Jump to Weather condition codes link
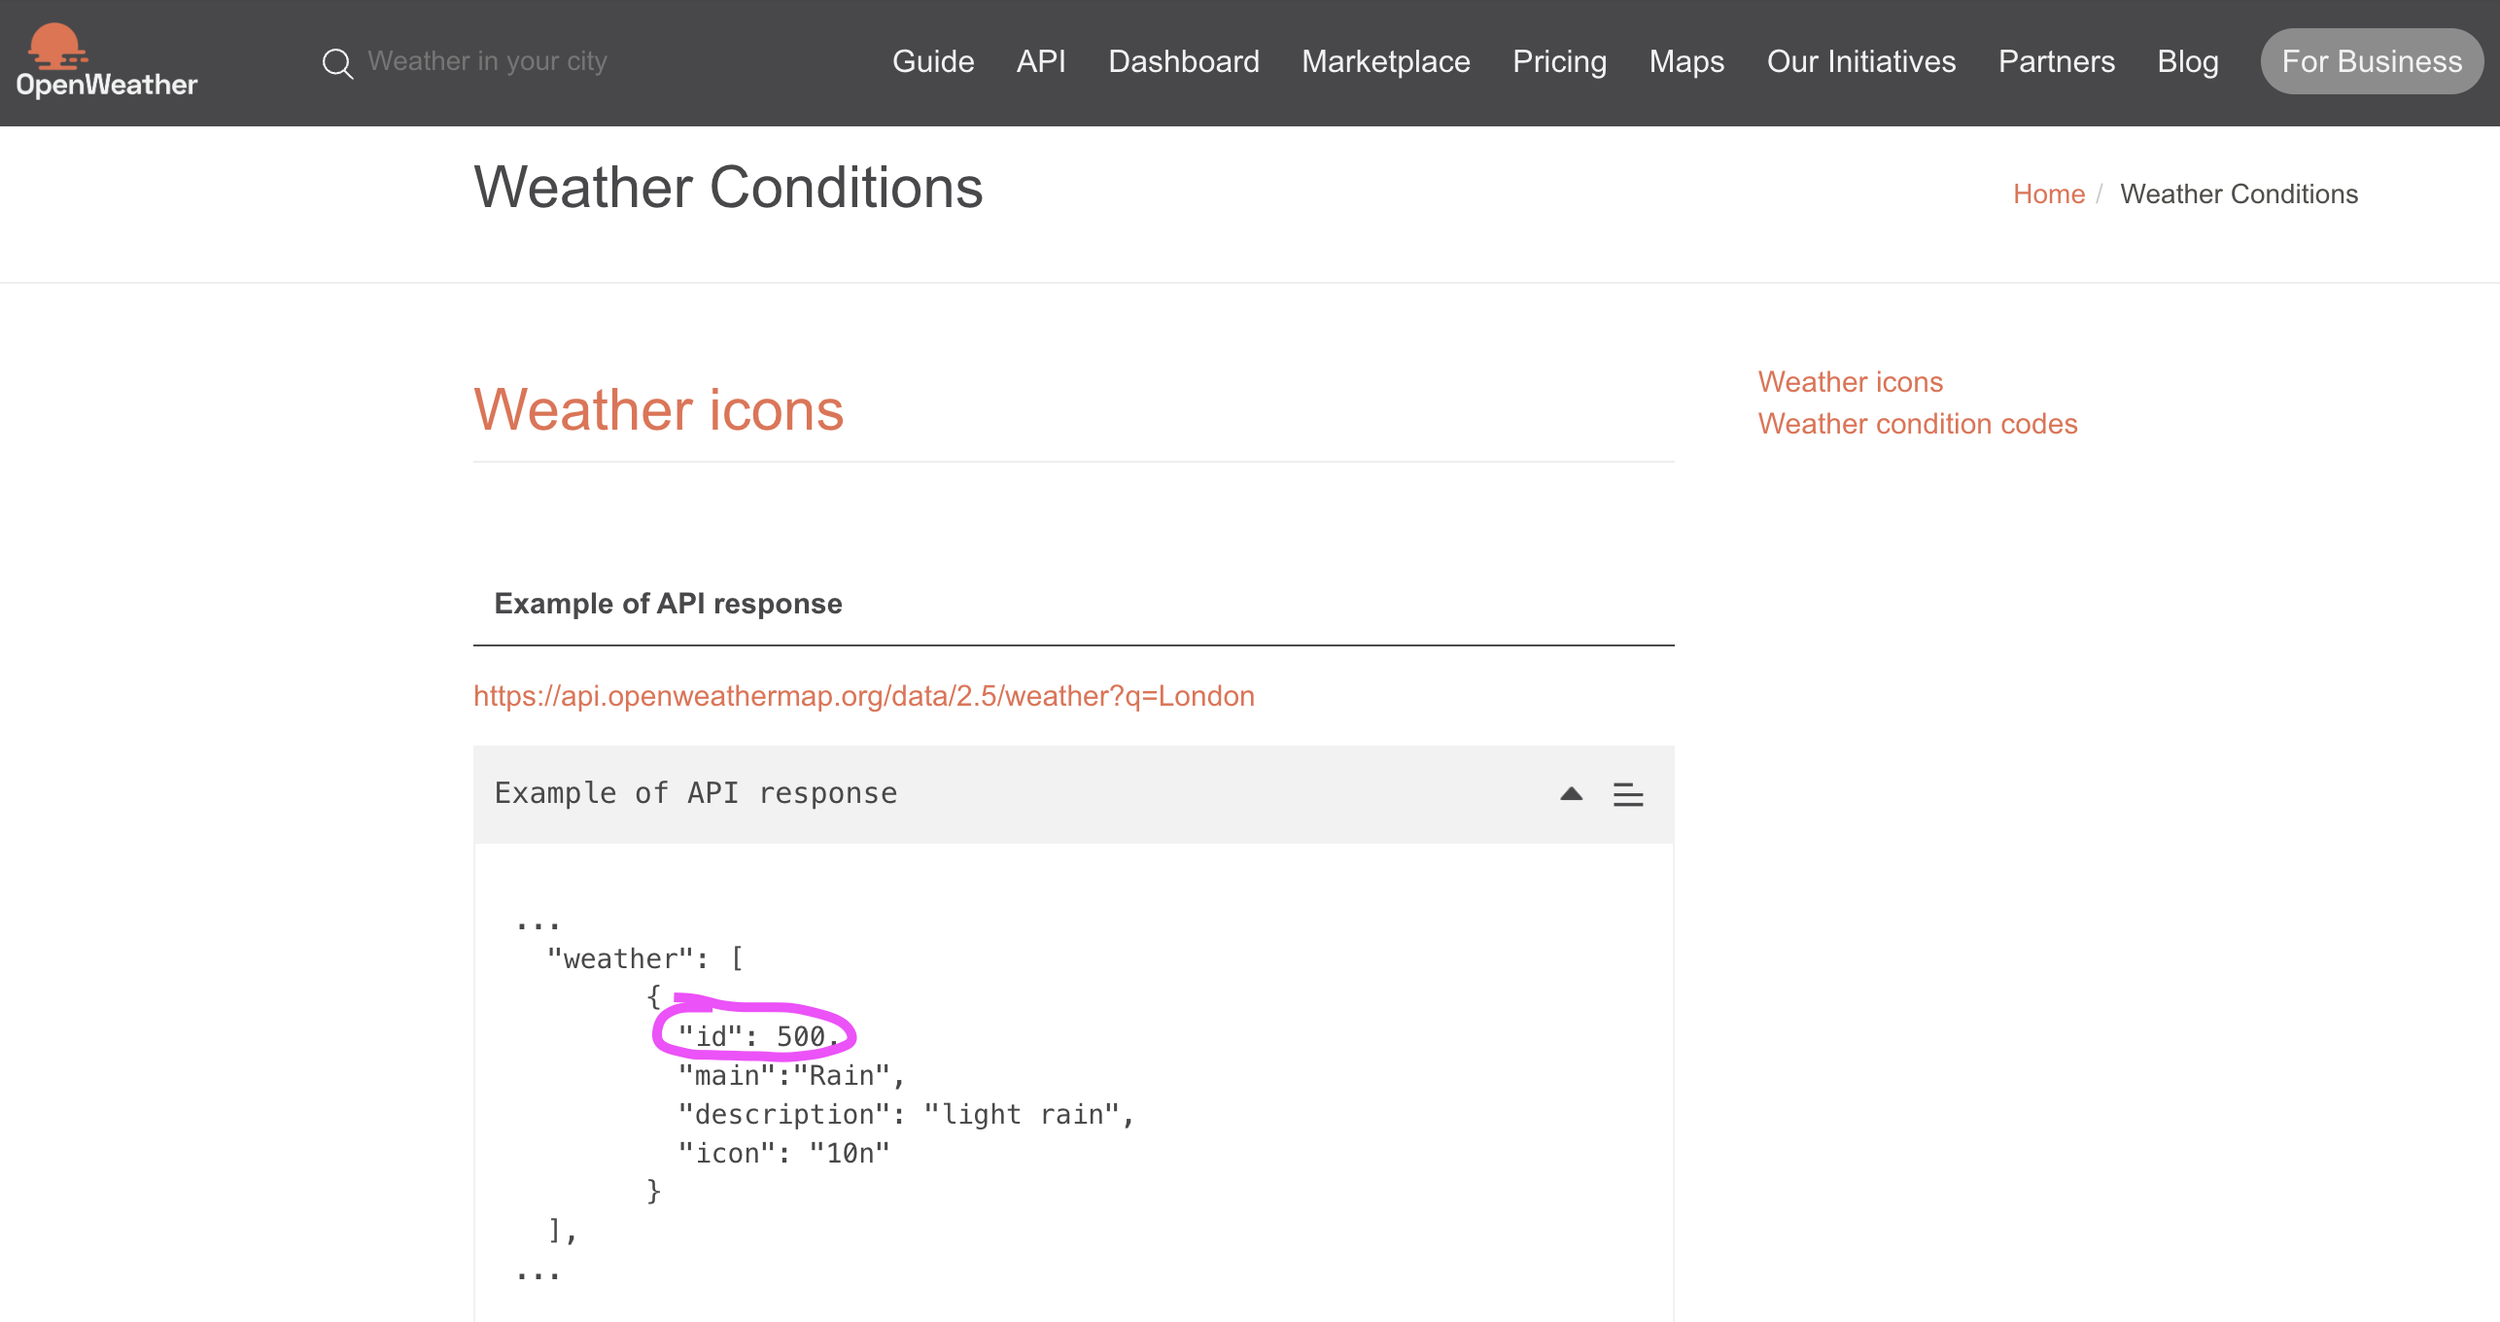Viewport: 2500px width, 1322px height. [1917, 424]
